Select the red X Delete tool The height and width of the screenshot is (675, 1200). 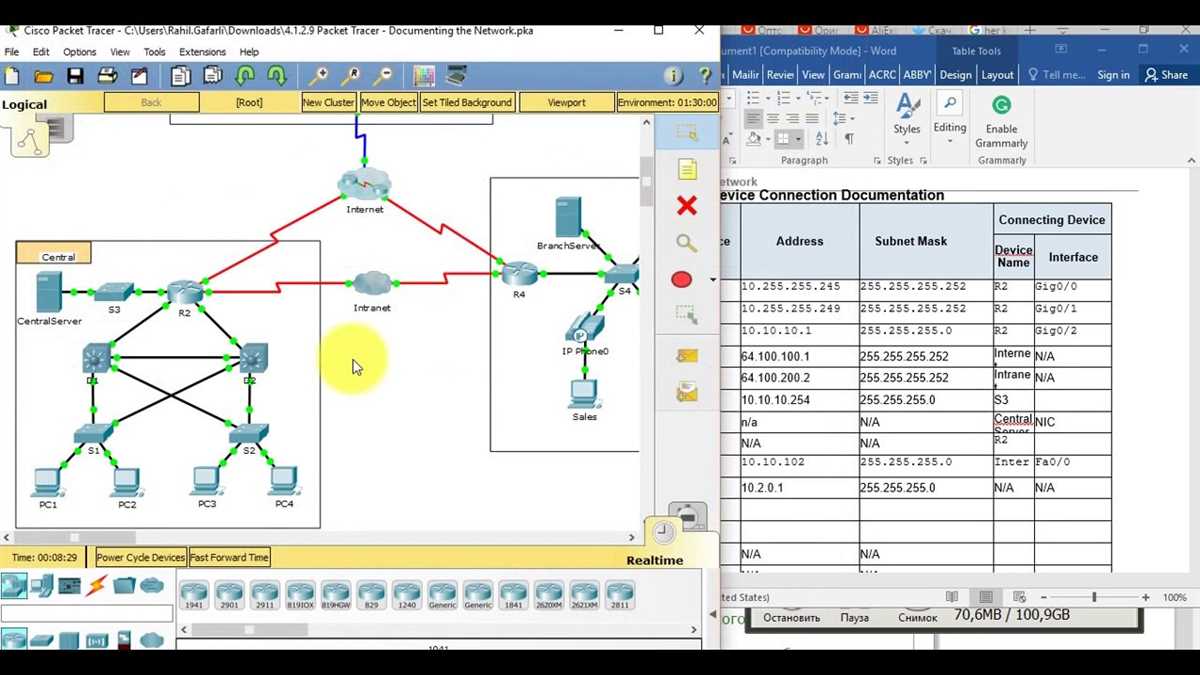pyautogui.click(x=686, y=205)
